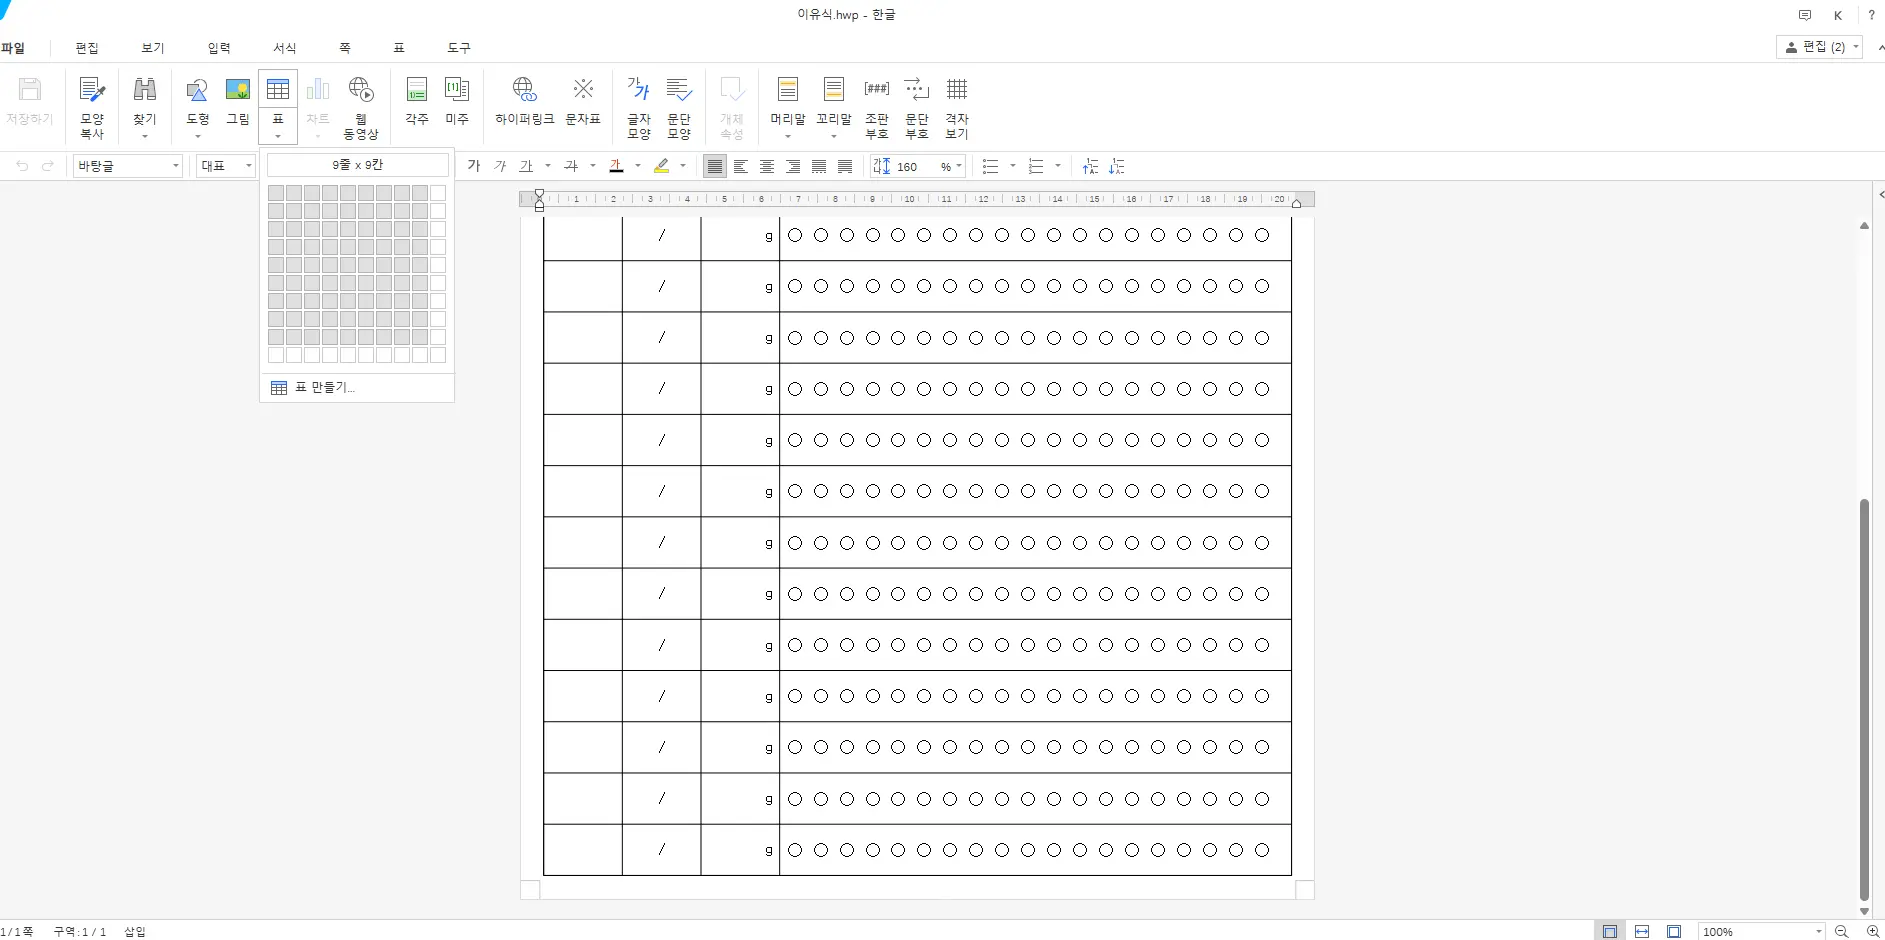Toggle bold text formatting (가)

(x=474, y=166)
